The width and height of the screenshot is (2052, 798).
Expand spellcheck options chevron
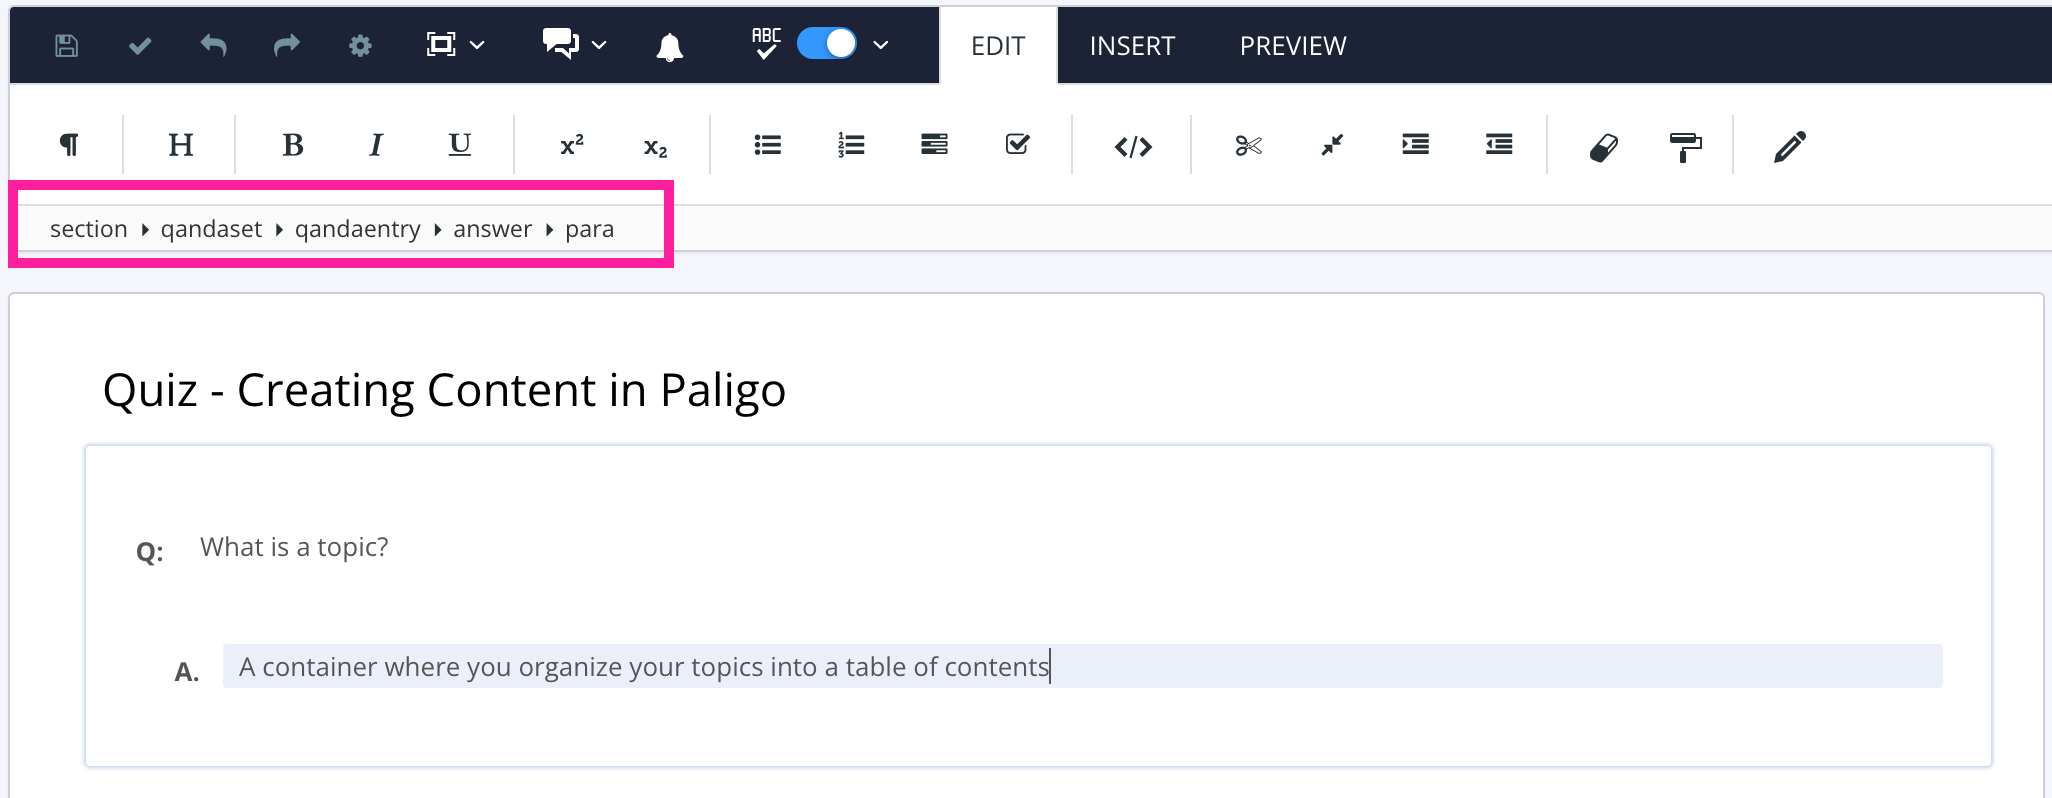tap(881, 45)
